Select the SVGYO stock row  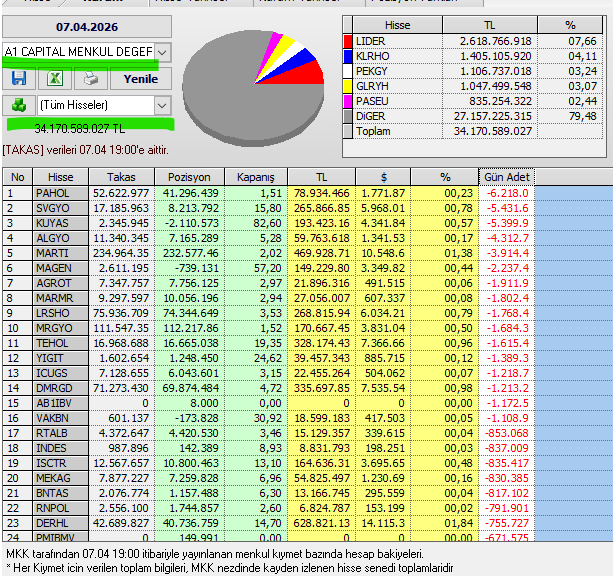268,208
